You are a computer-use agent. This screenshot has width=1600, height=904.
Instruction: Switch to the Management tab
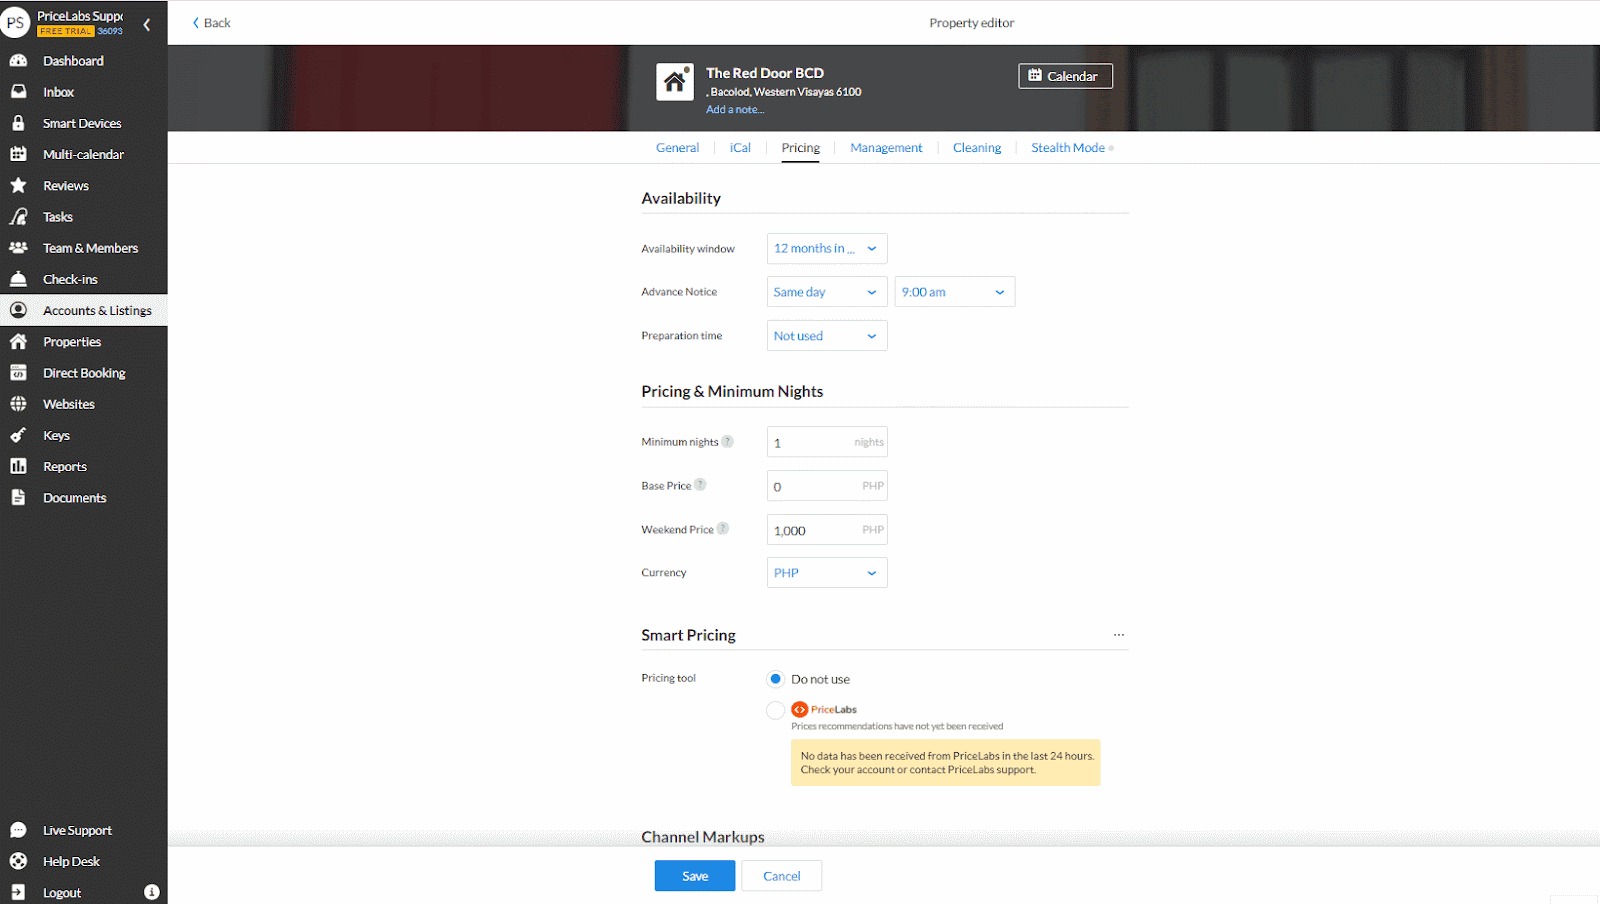point(886,148)
